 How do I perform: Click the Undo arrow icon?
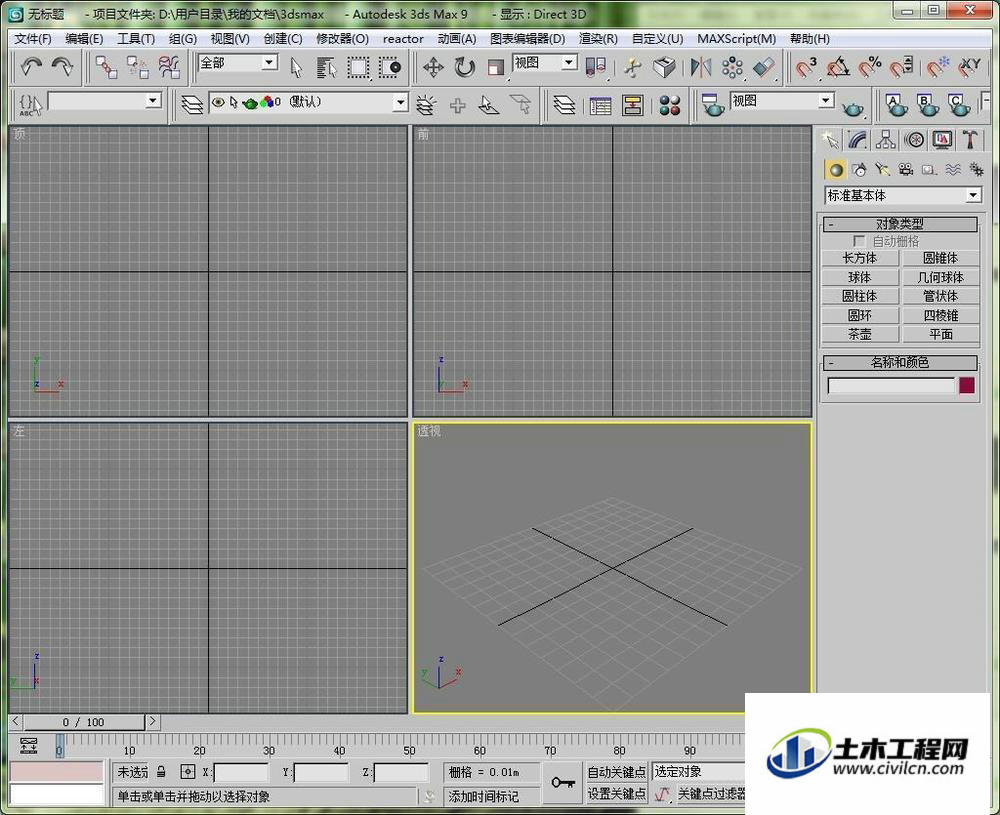coord(31,66)
